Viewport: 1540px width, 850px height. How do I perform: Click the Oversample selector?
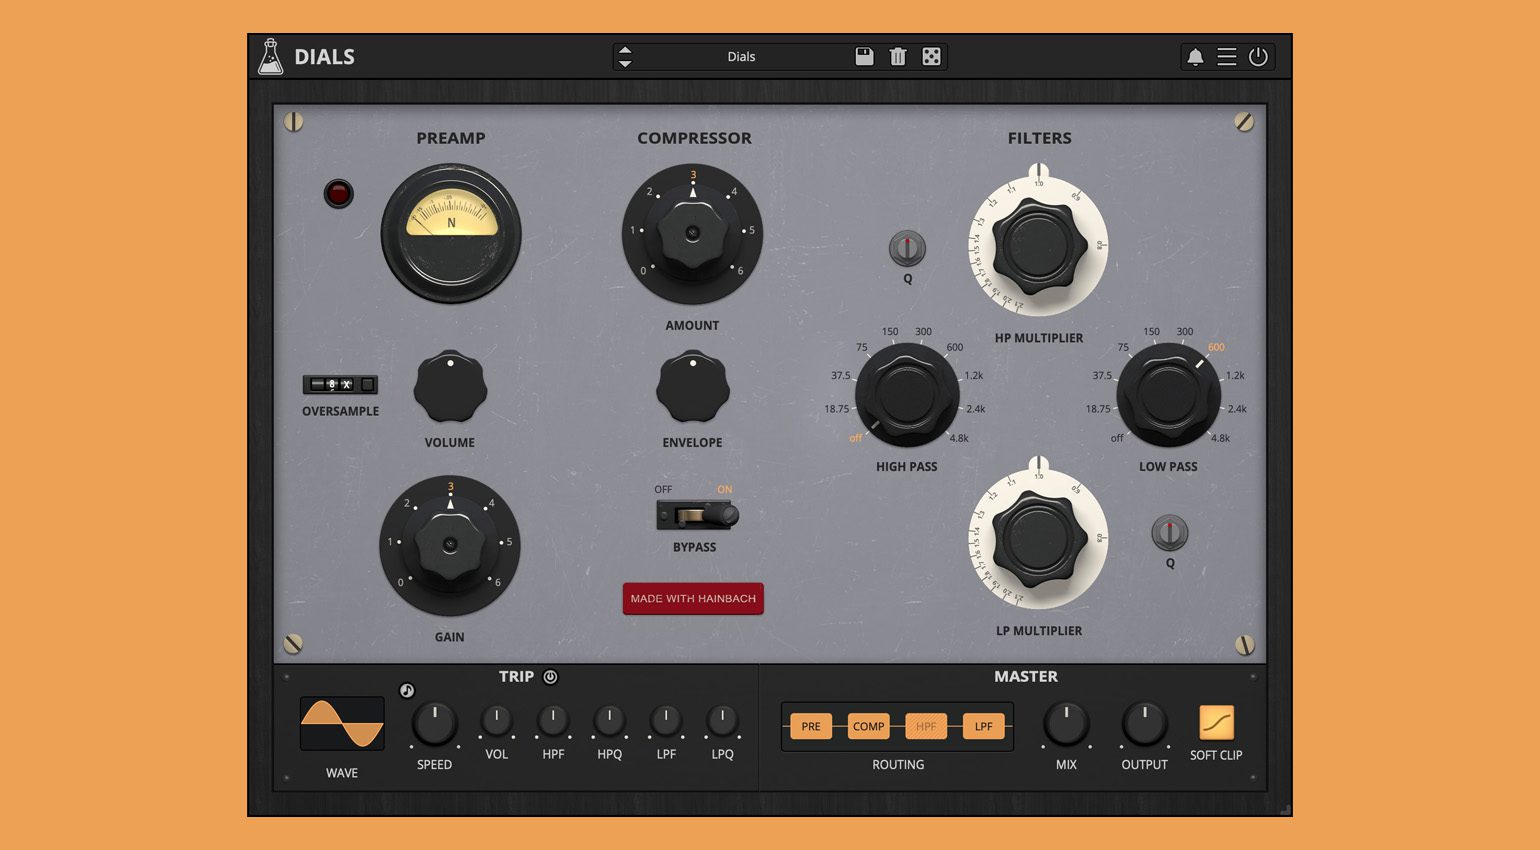click(x=340, y=384)
